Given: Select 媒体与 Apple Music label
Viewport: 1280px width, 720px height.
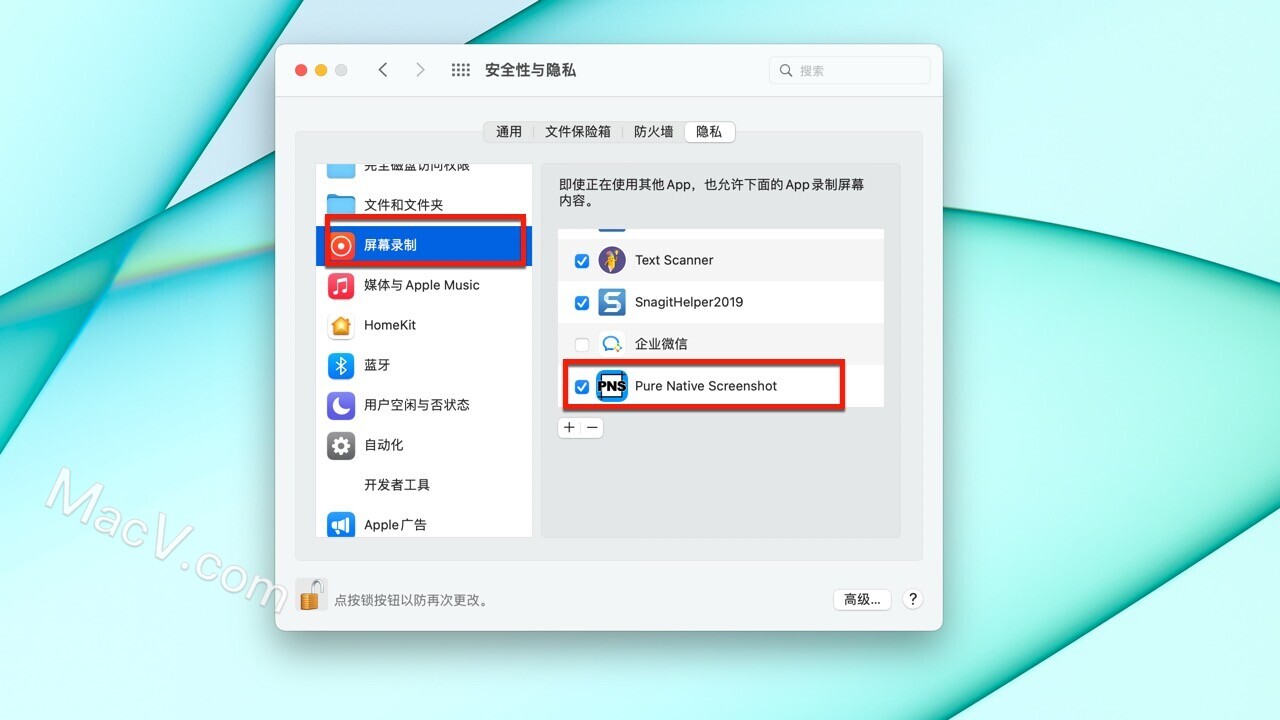Looking at the screenshot, I should (x=422, y=285).
